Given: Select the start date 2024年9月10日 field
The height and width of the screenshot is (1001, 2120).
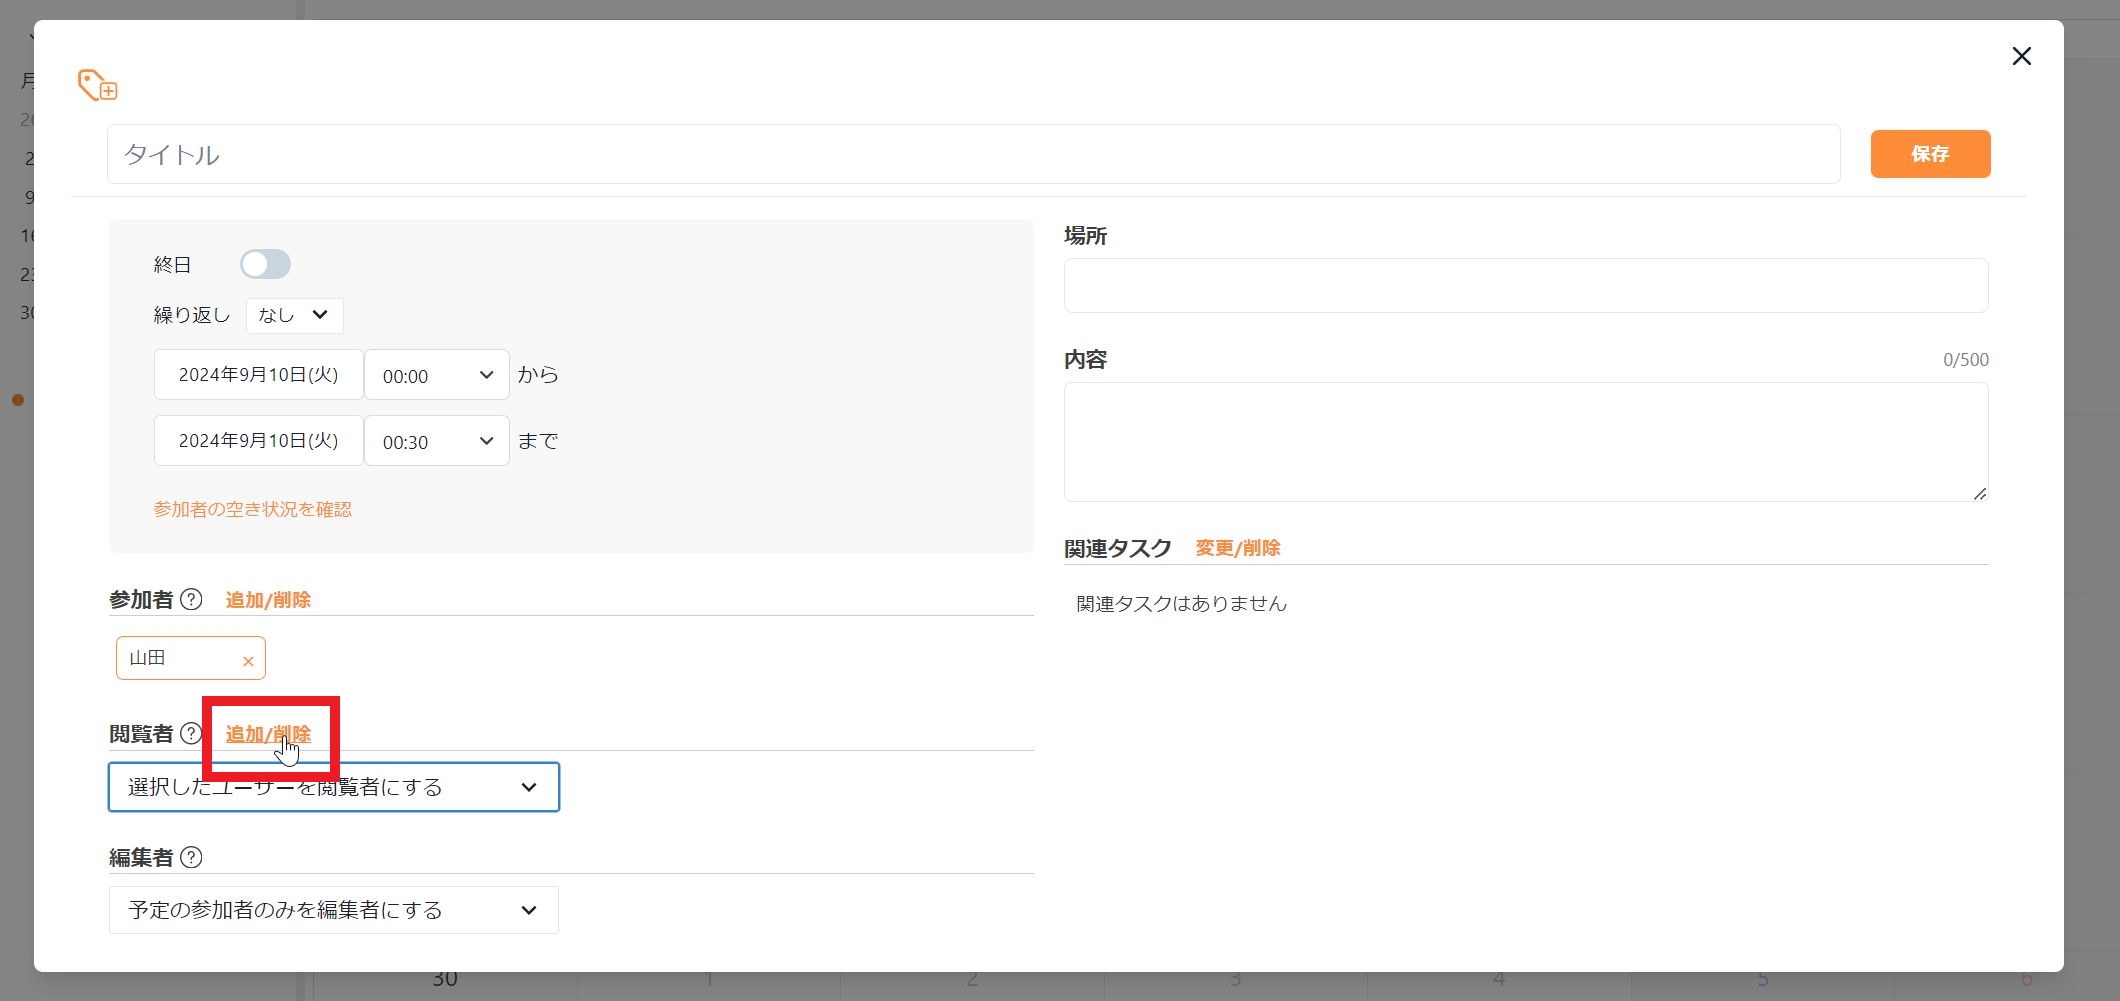Looking at the screenshot, I should [x=258, y=374].
